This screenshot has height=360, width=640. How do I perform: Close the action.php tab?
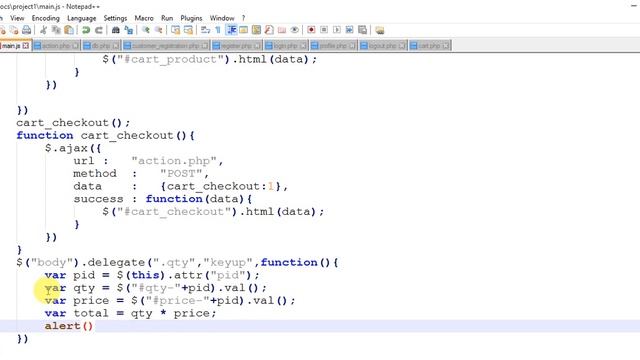pyautogui.click(x=76, y=46)
